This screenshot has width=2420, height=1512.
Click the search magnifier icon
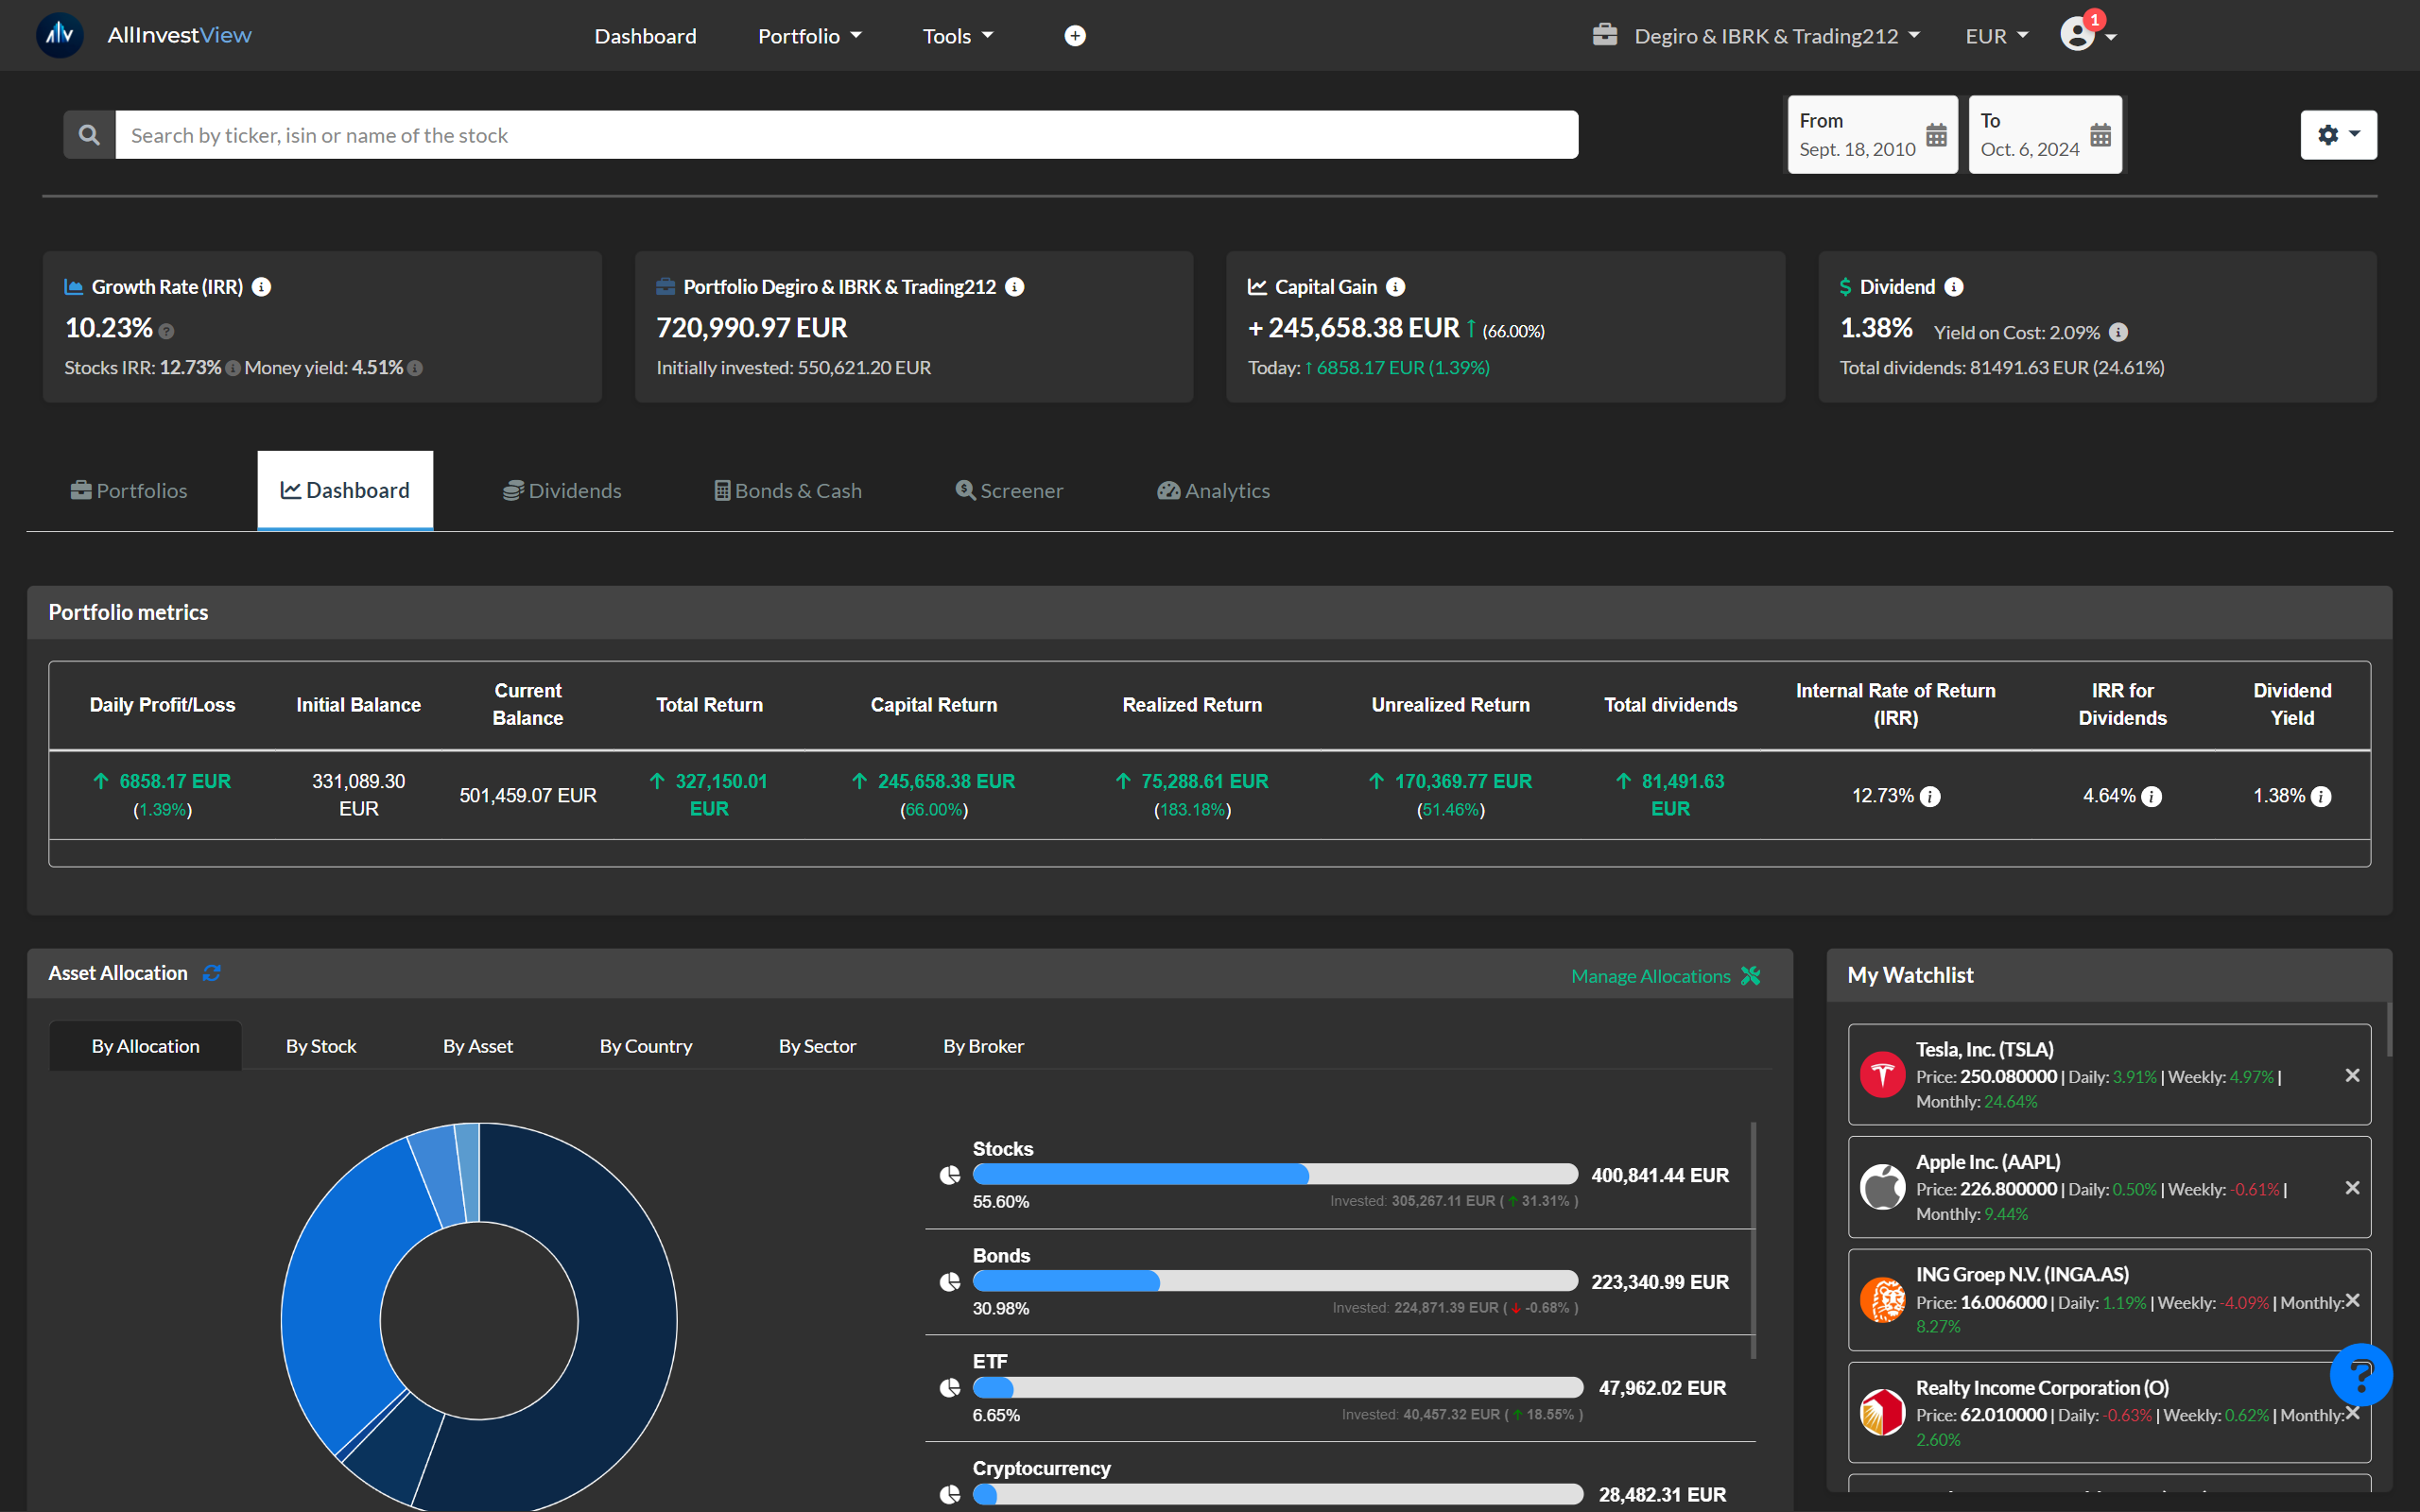click(x=89, y=135)
